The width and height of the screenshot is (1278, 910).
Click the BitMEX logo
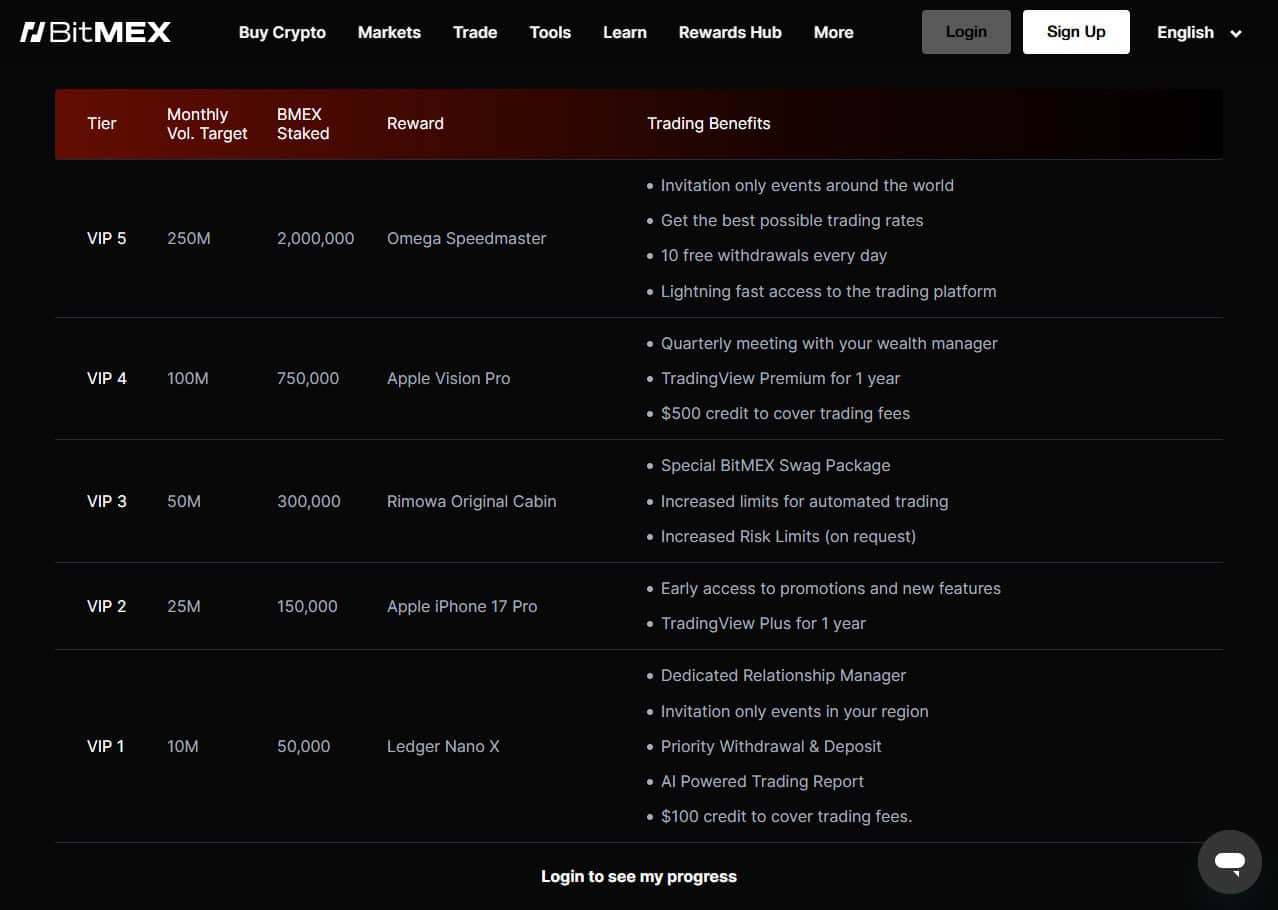point(96,32)
